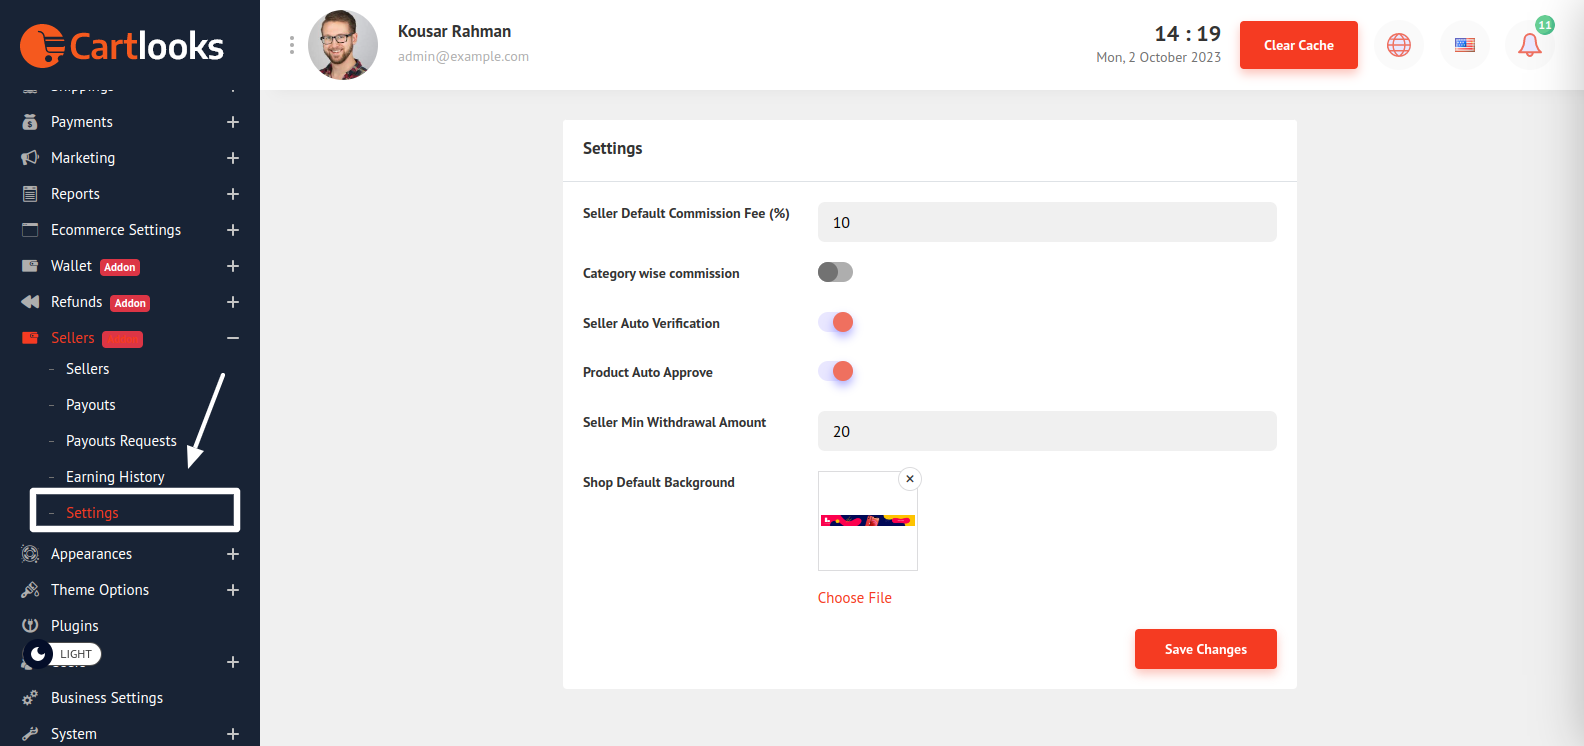Expand the Payments menu with the plus

pos(232,122)
